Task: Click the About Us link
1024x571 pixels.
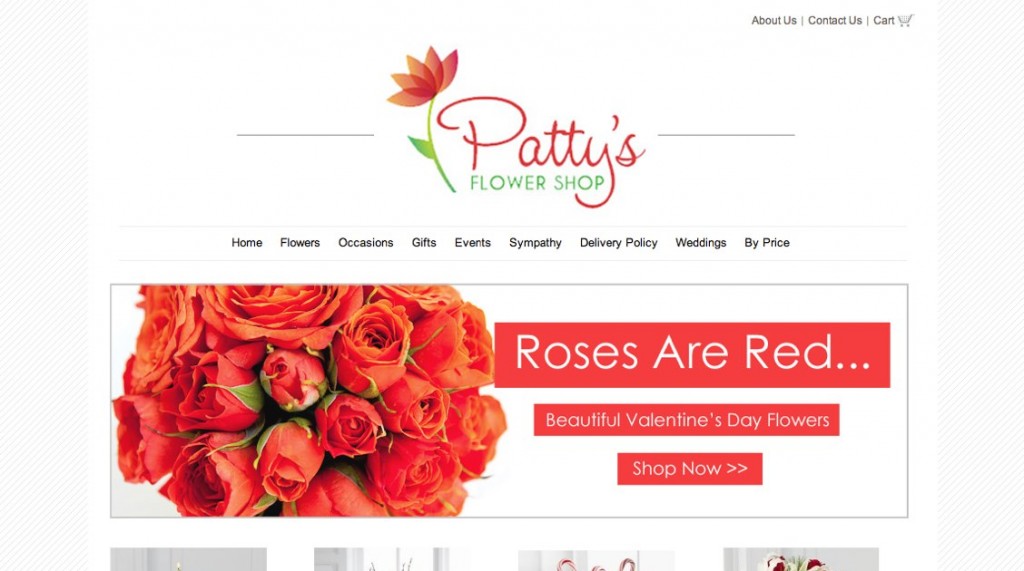Action: click(x=774, y=20)
